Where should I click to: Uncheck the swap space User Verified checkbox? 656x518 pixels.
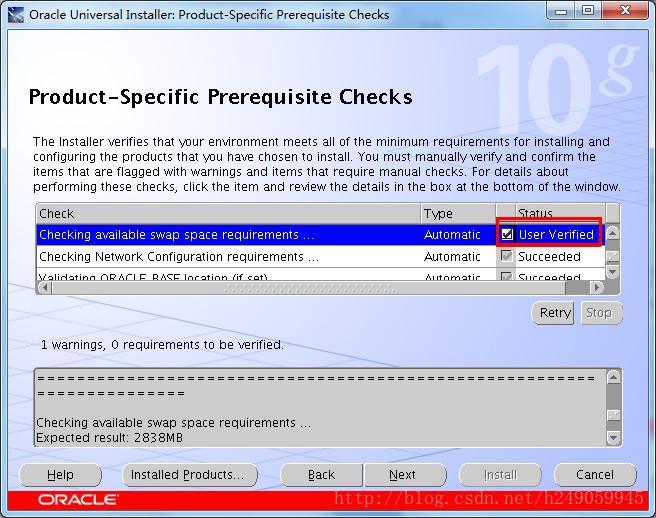tap(507, 234)
